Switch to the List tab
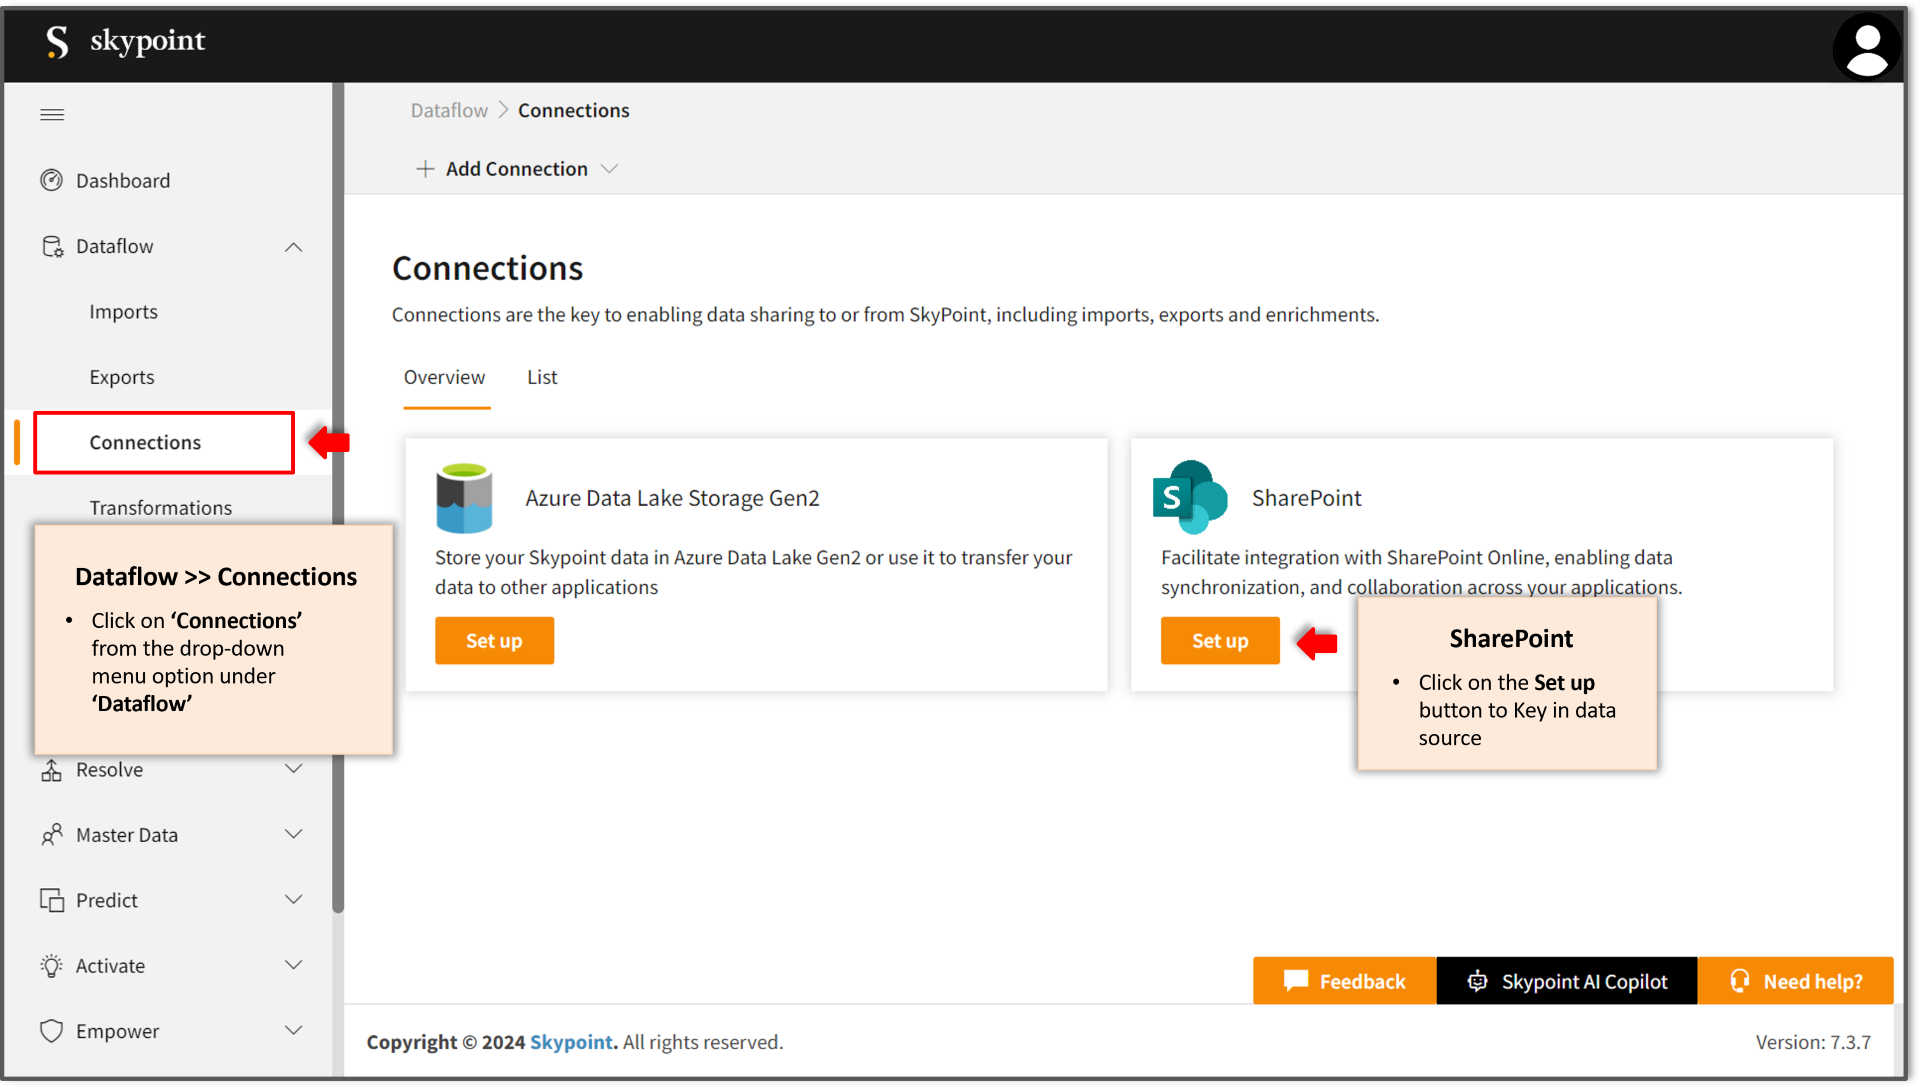1920x1087 pixels. (x=541, y=377)
